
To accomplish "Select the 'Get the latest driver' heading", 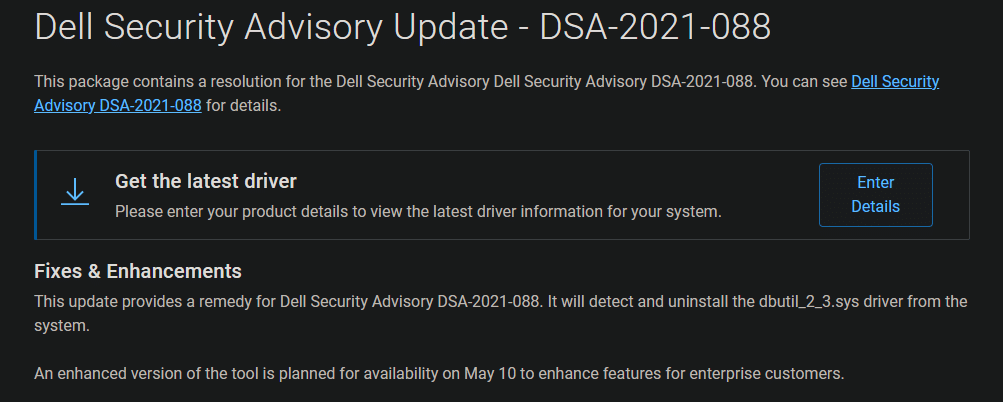I will tap(205, 181).
